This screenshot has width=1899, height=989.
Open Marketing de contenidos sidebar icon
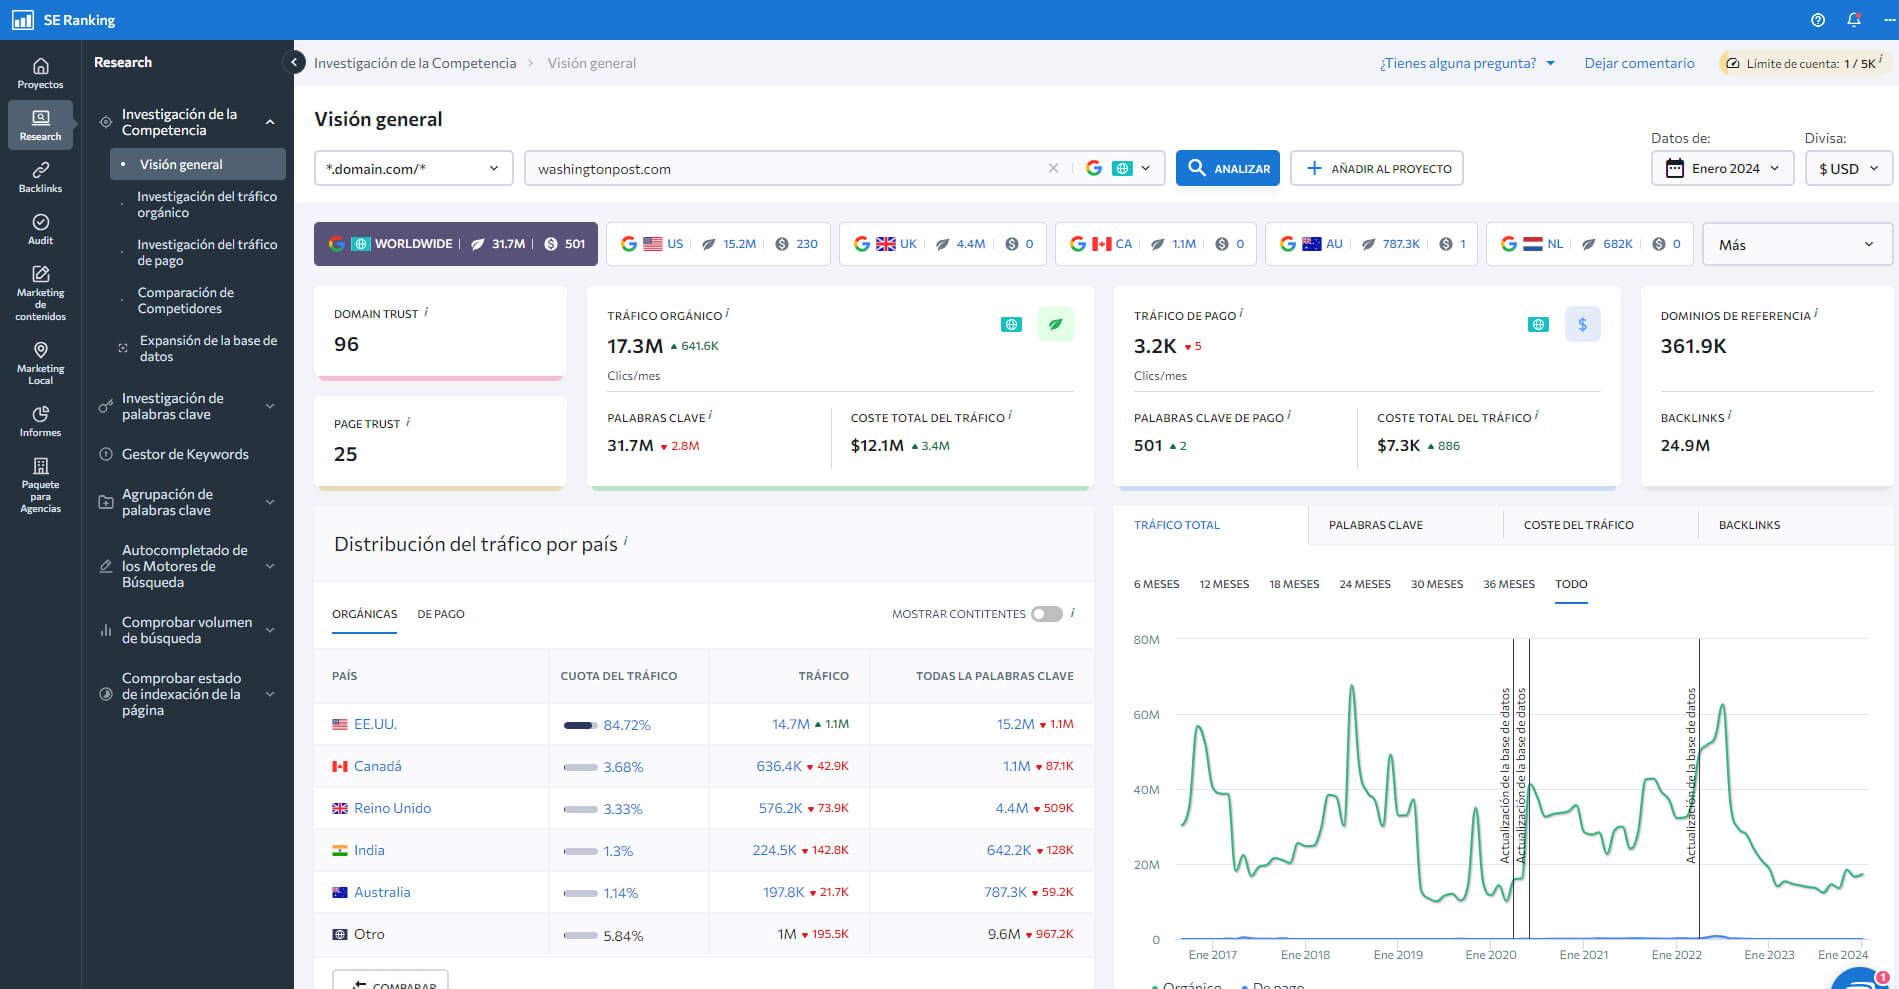[40, 293]
